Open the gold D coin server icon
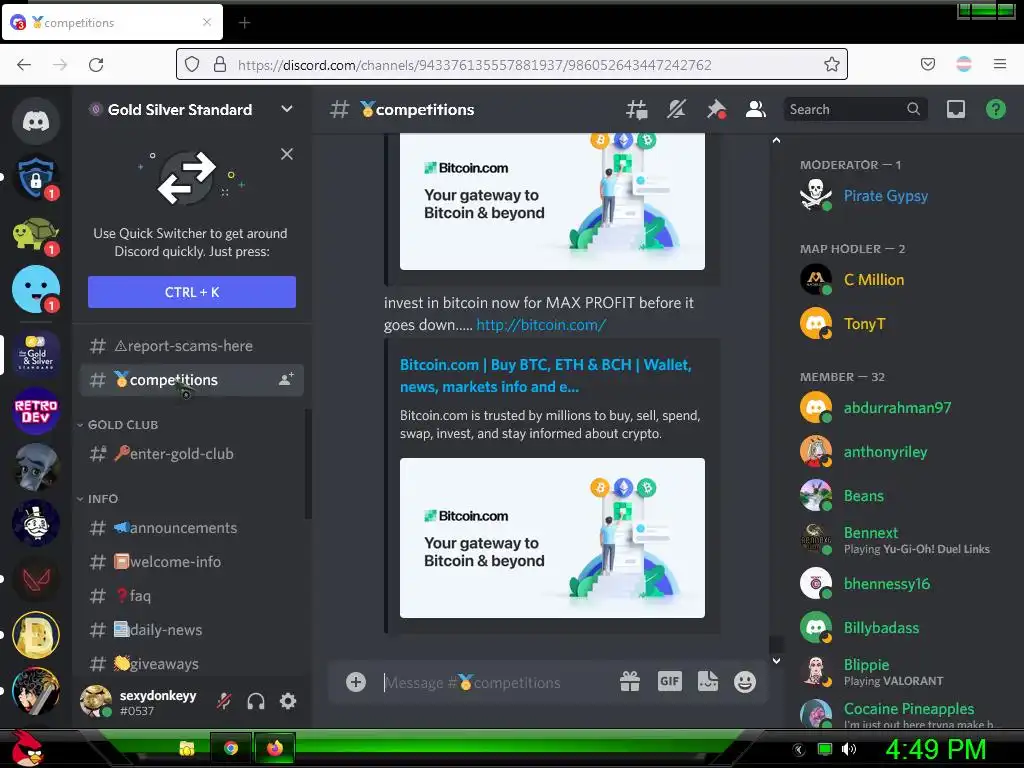This screenshot has width=1024, height=768. tap(36, 635)
